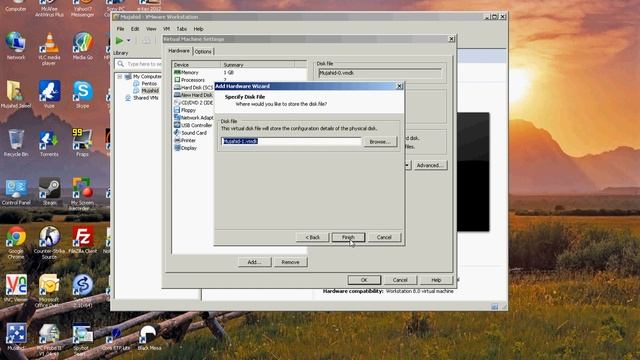Open the Spybot desktop shortcut
640x360 pixels.
coord(82,339)
